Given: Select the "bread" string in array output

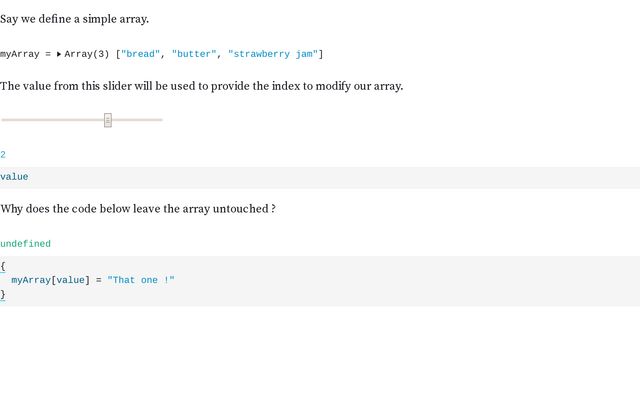Looking at the screenshot, I should 140,54.
